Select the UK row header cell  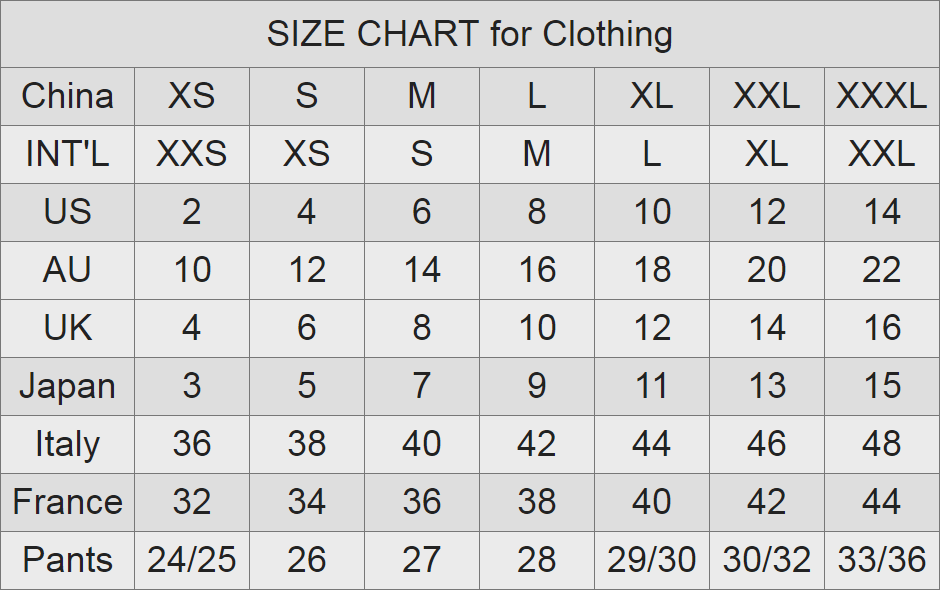67,329
